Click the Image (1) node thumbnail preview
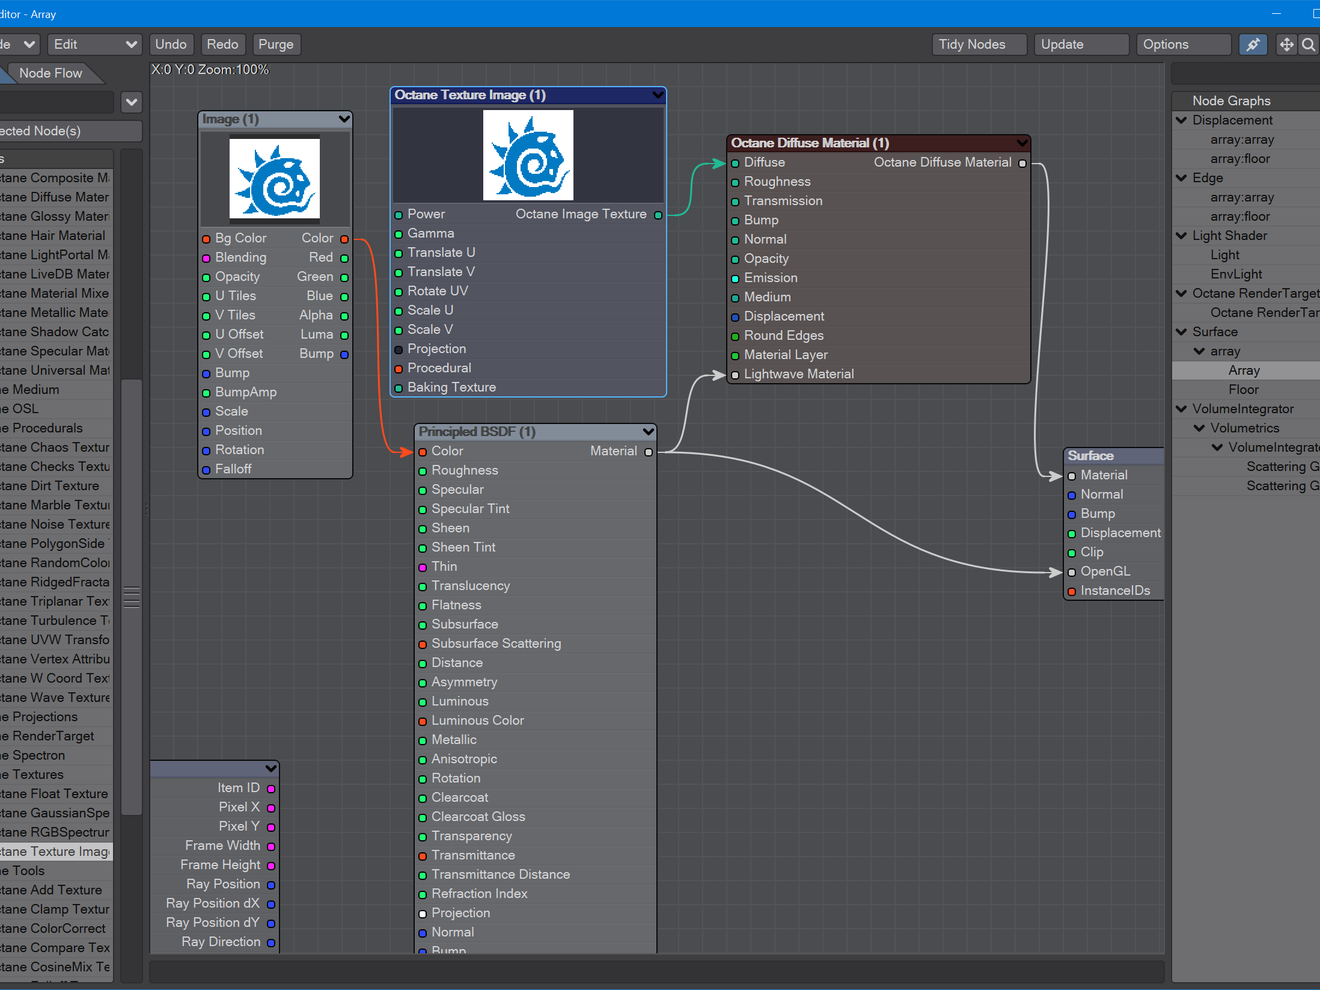The width and height of the screenshot is (1320, 990). point(275,179)
